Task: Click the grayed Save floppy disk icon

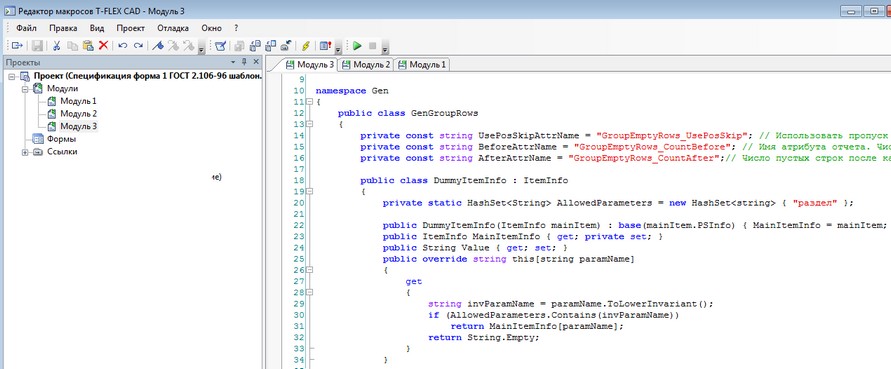Action: 38,45
